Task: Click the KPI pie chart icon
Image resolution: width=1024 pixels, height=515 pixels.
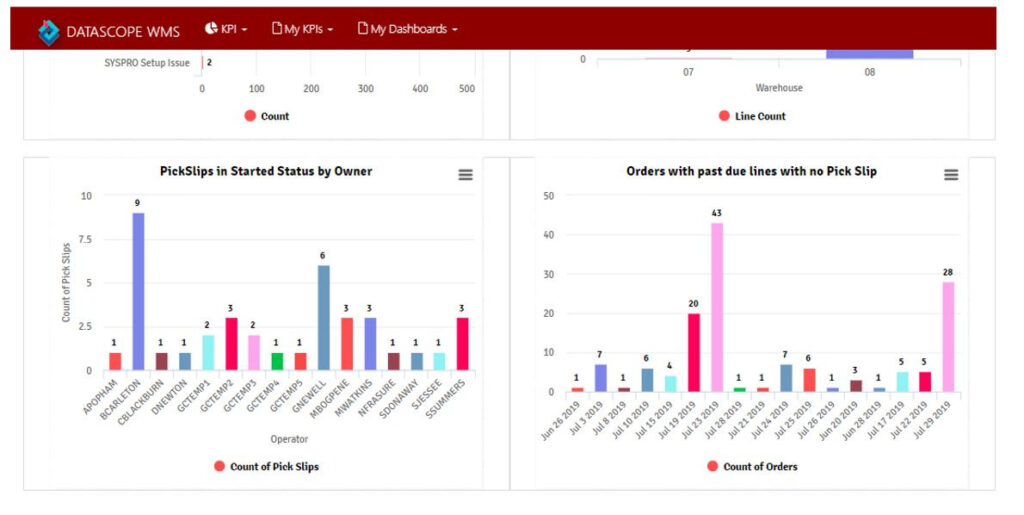Action: coord(211,29)
